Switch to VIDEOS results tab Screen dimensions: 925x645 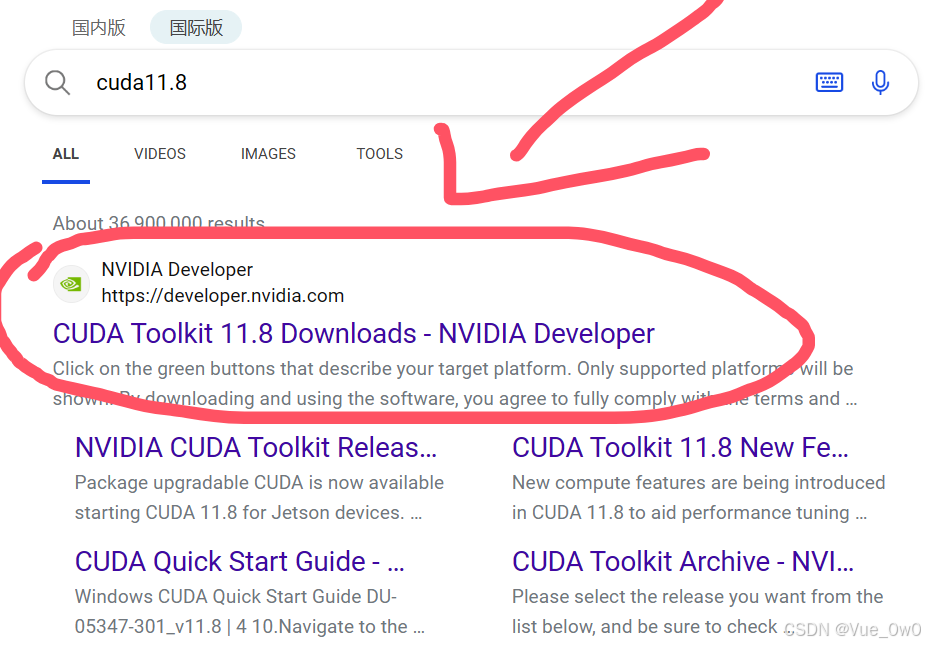click(160, 154)
